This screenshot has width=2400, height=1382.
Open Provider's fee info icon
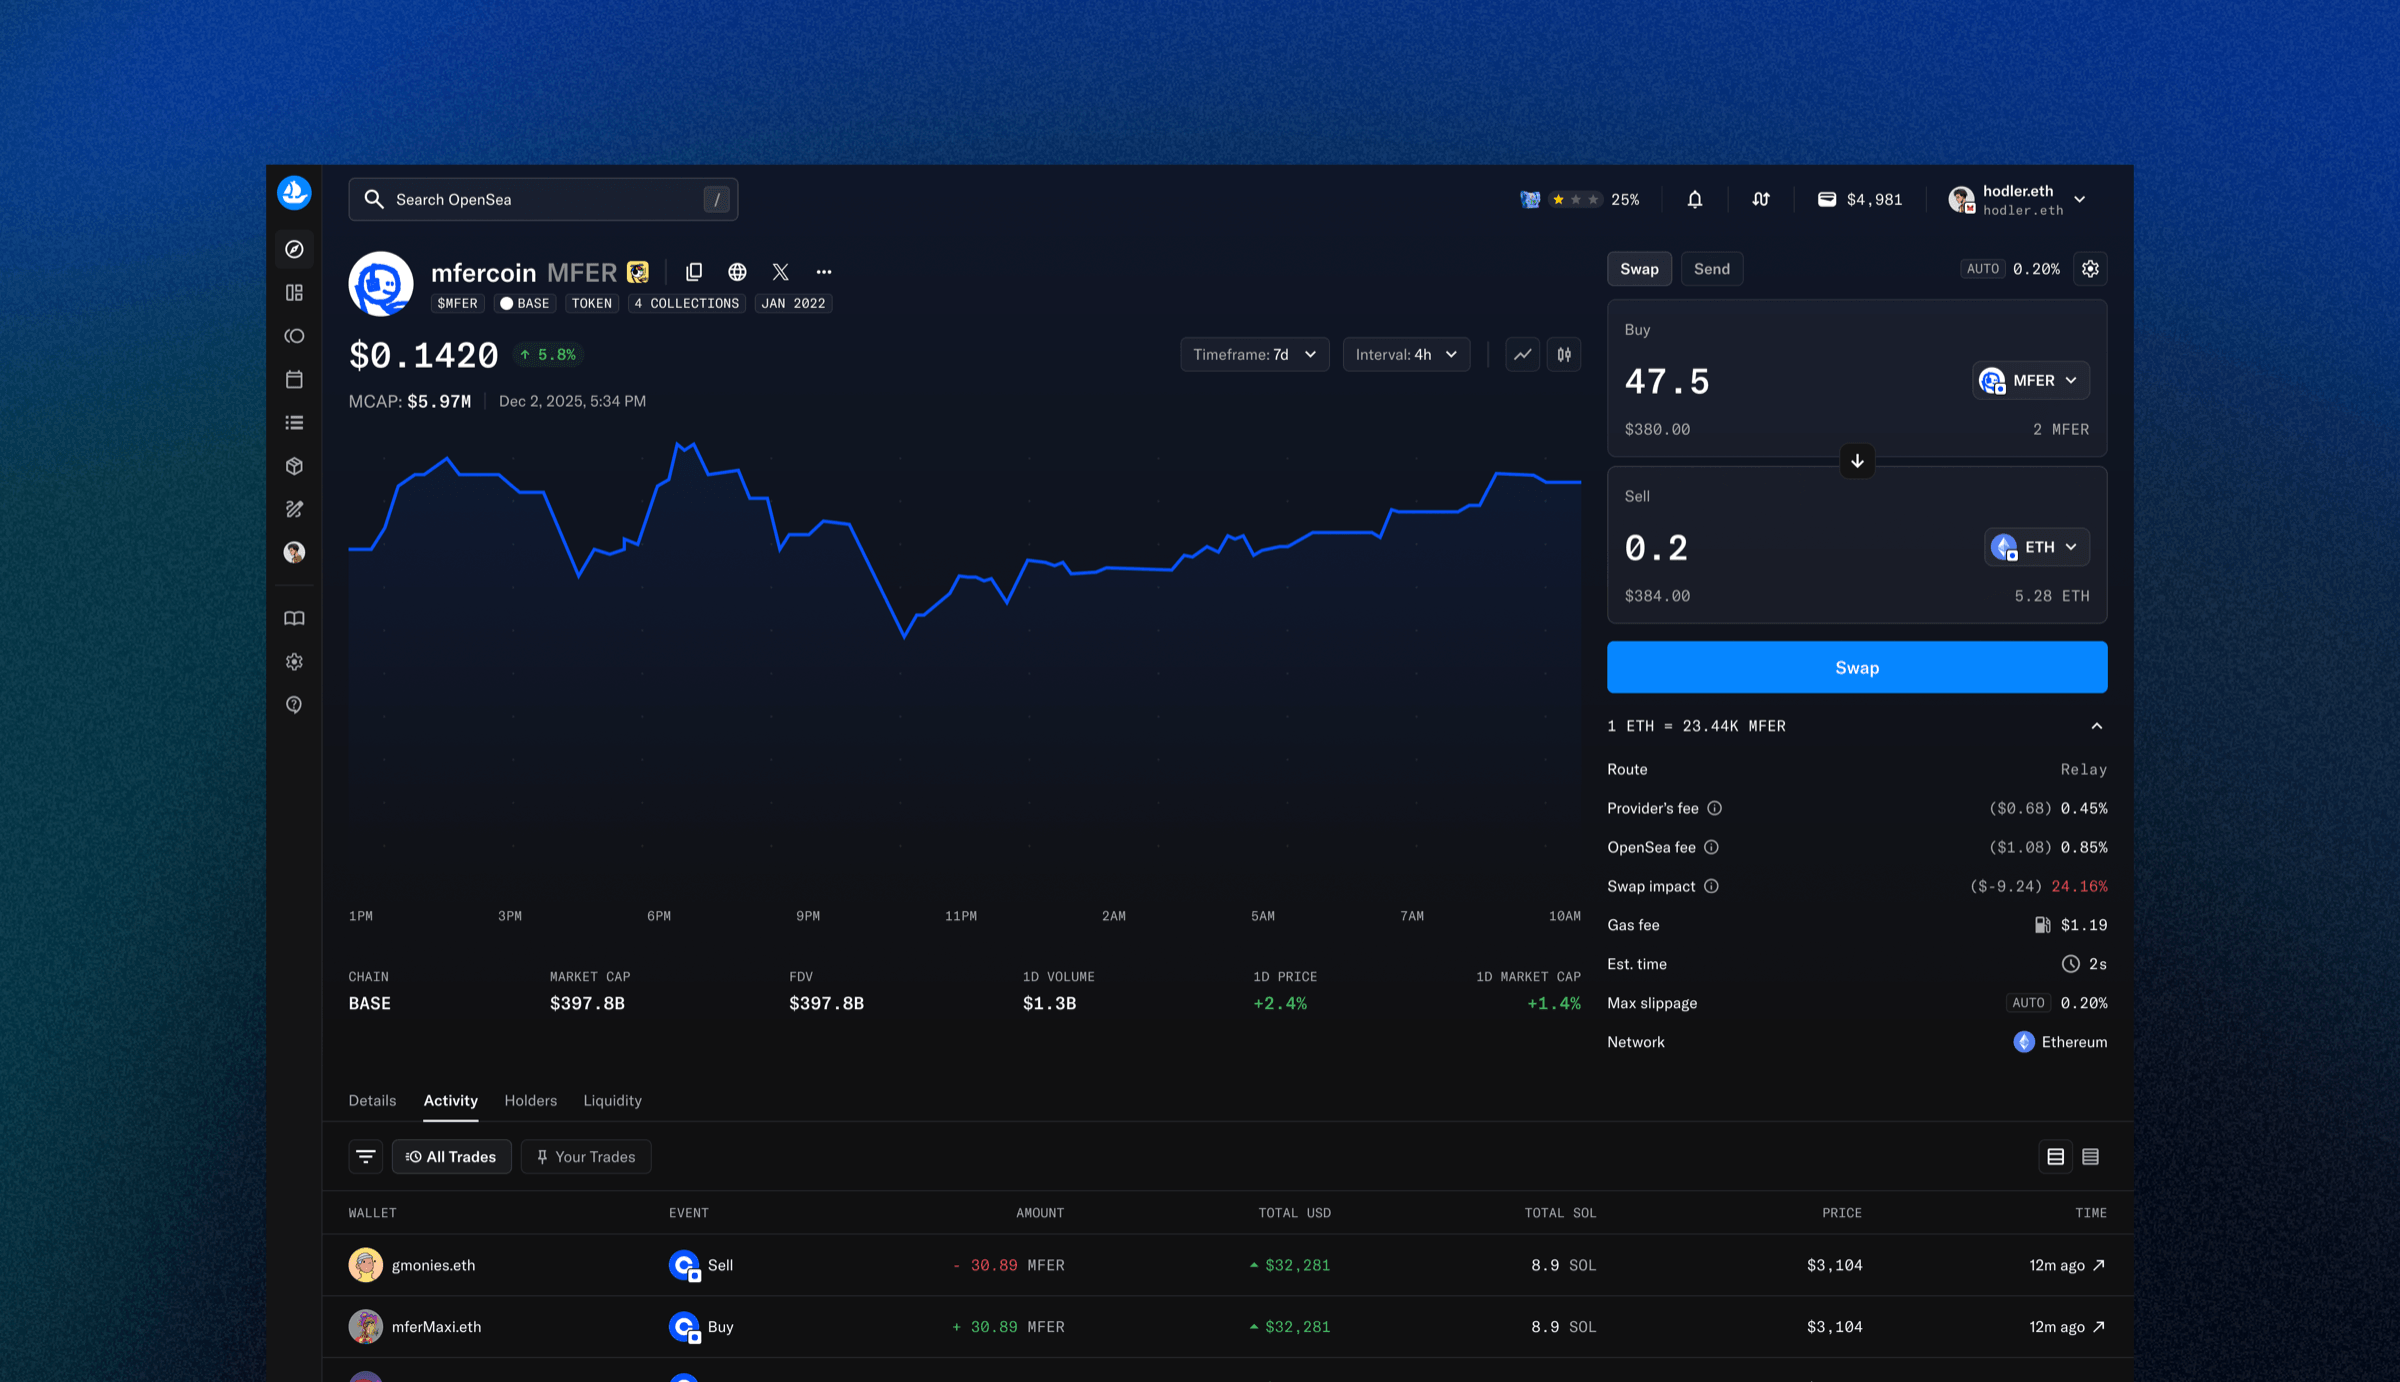point(1714,808)
